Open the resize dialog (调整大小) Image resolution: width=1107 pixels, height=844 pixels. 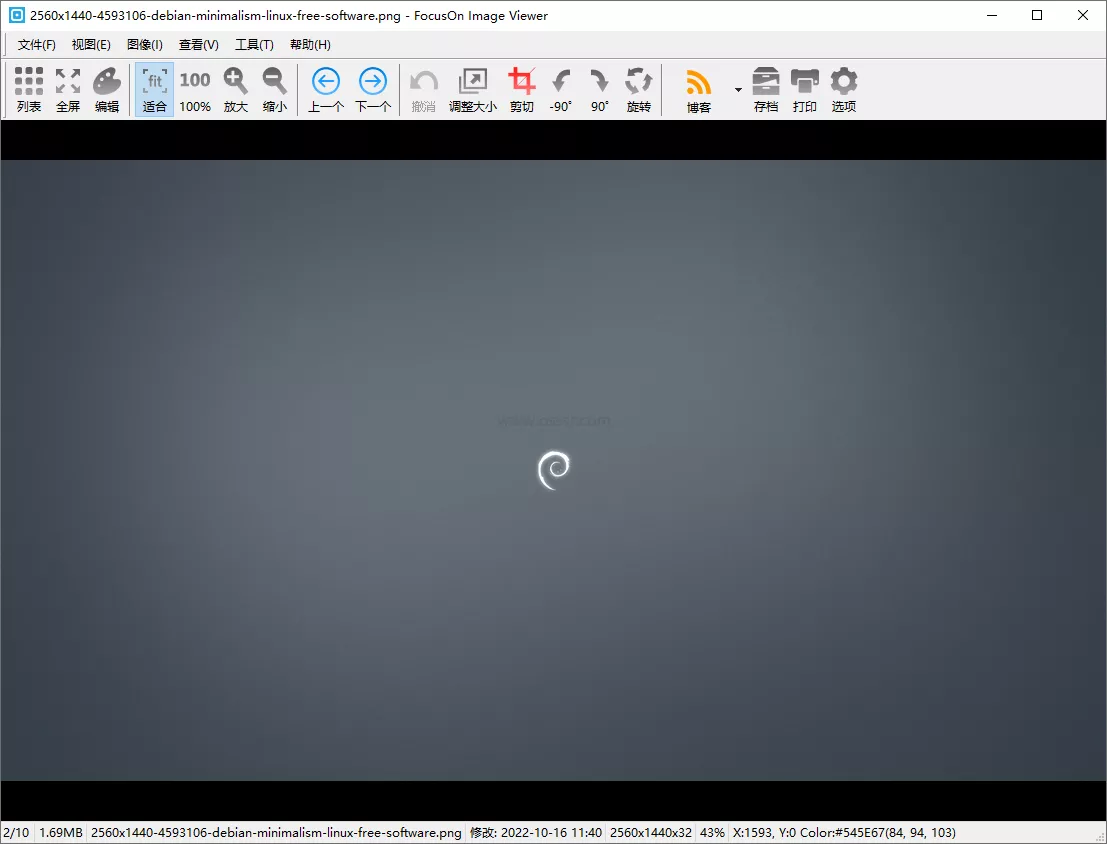click(472, 90)
